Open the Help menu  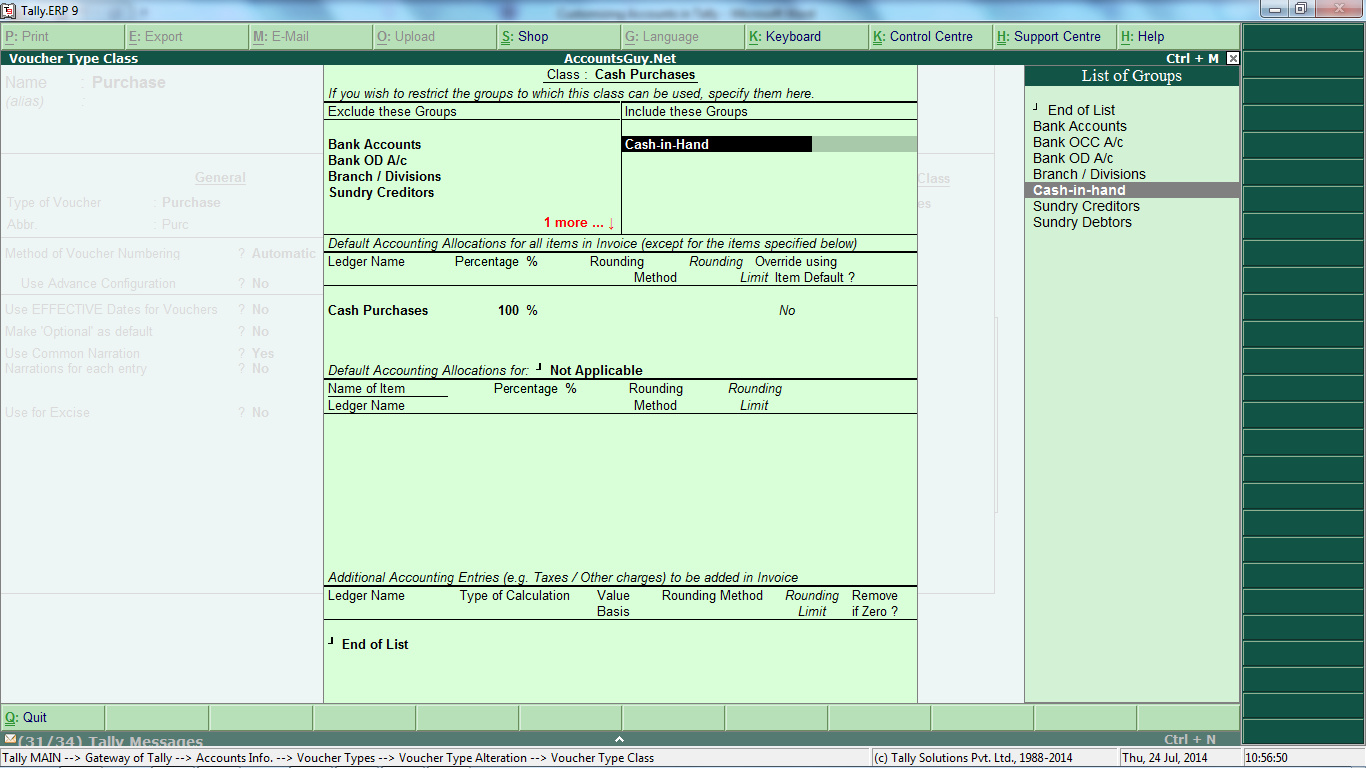coord(1178,37)
